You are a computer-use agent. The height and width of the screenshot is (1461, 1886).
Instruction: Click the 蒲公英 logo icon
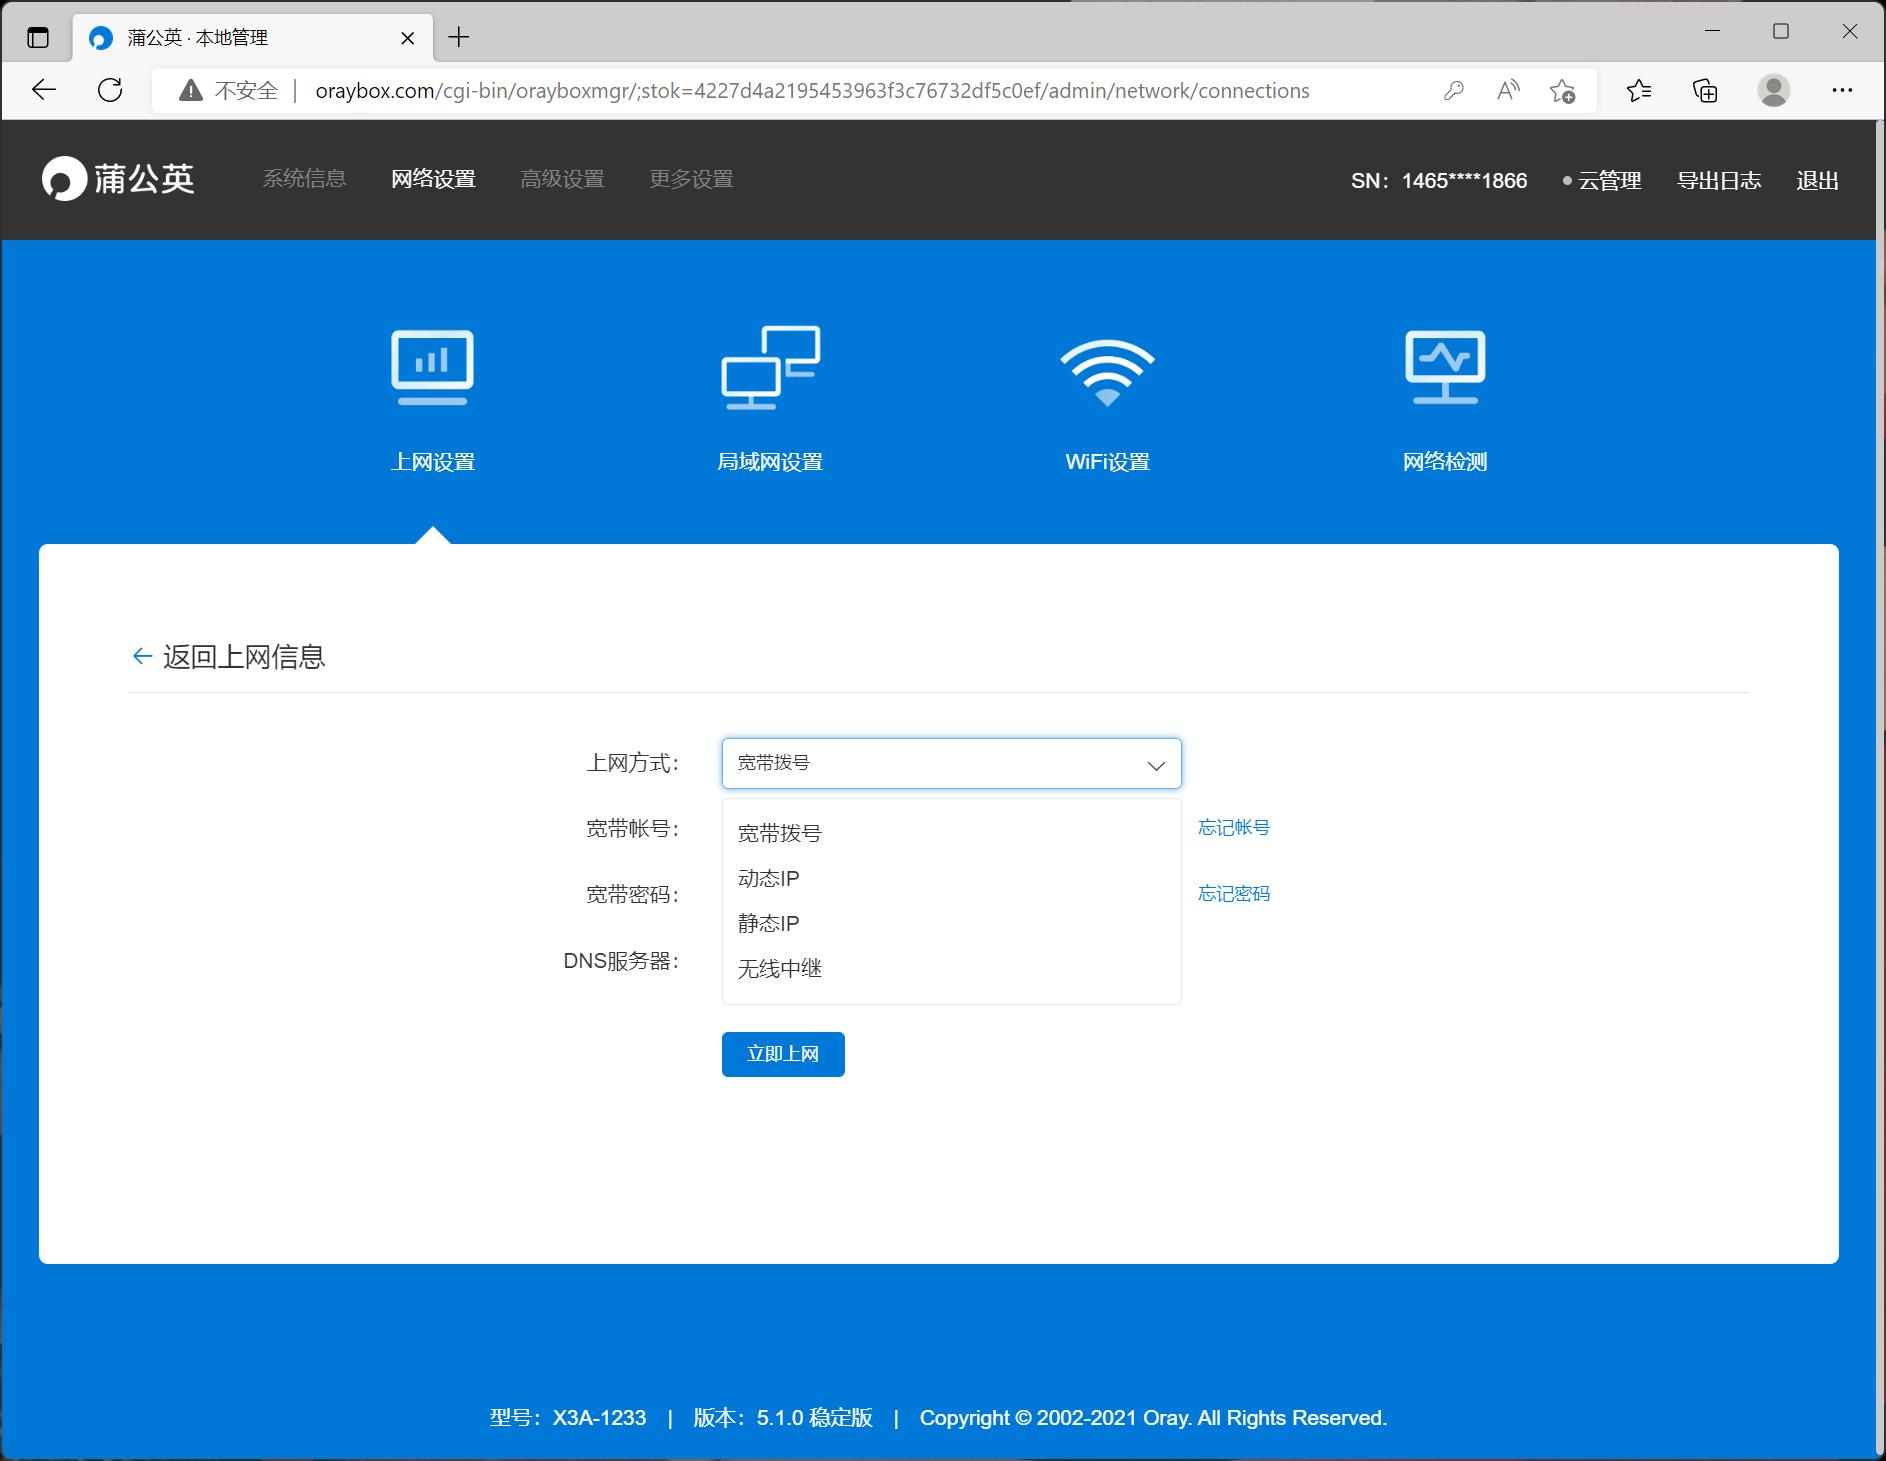click(x=63, y=180)
